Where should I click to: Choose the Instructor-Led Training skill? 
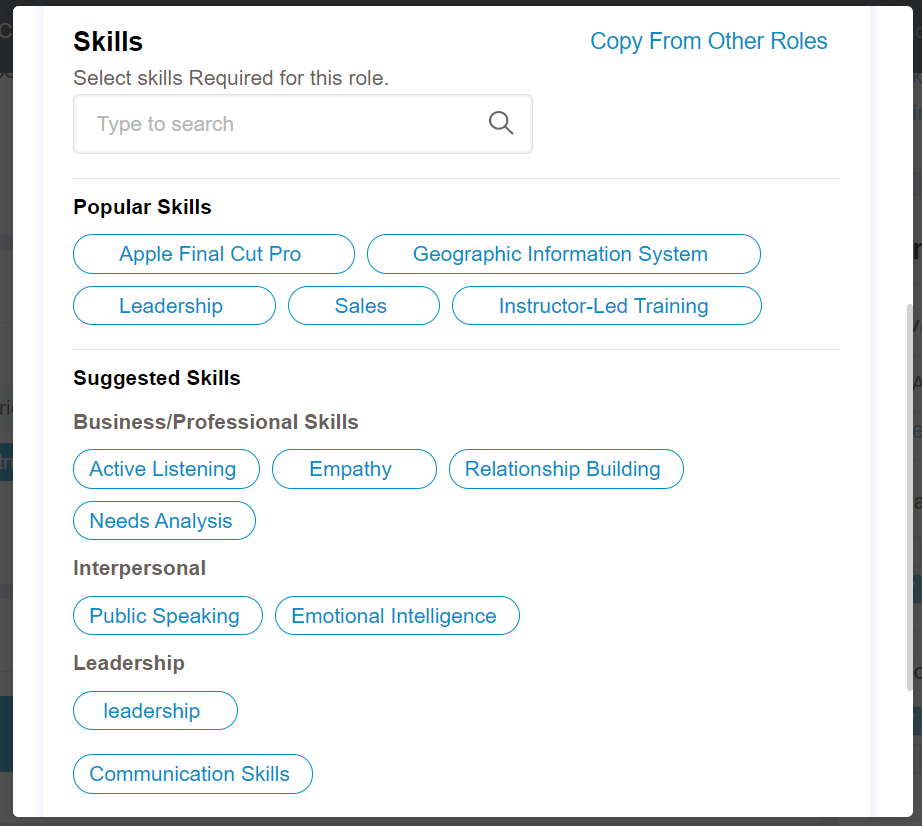(x=606, y=305)
